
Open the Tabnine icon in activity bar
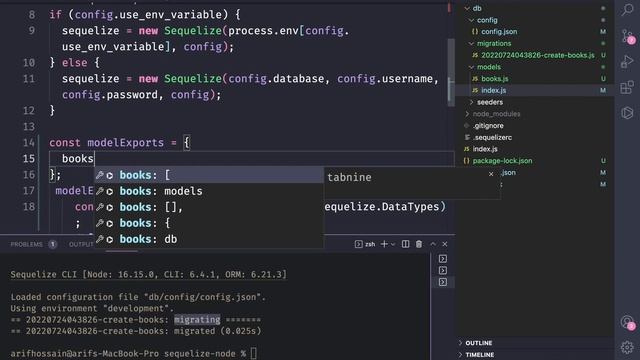(x=627, y=113)
